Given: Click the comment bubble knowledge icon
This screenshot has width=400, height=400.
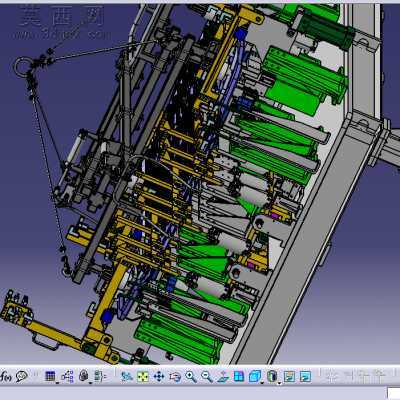Looking at the screenshot, I should pos(22,376).
